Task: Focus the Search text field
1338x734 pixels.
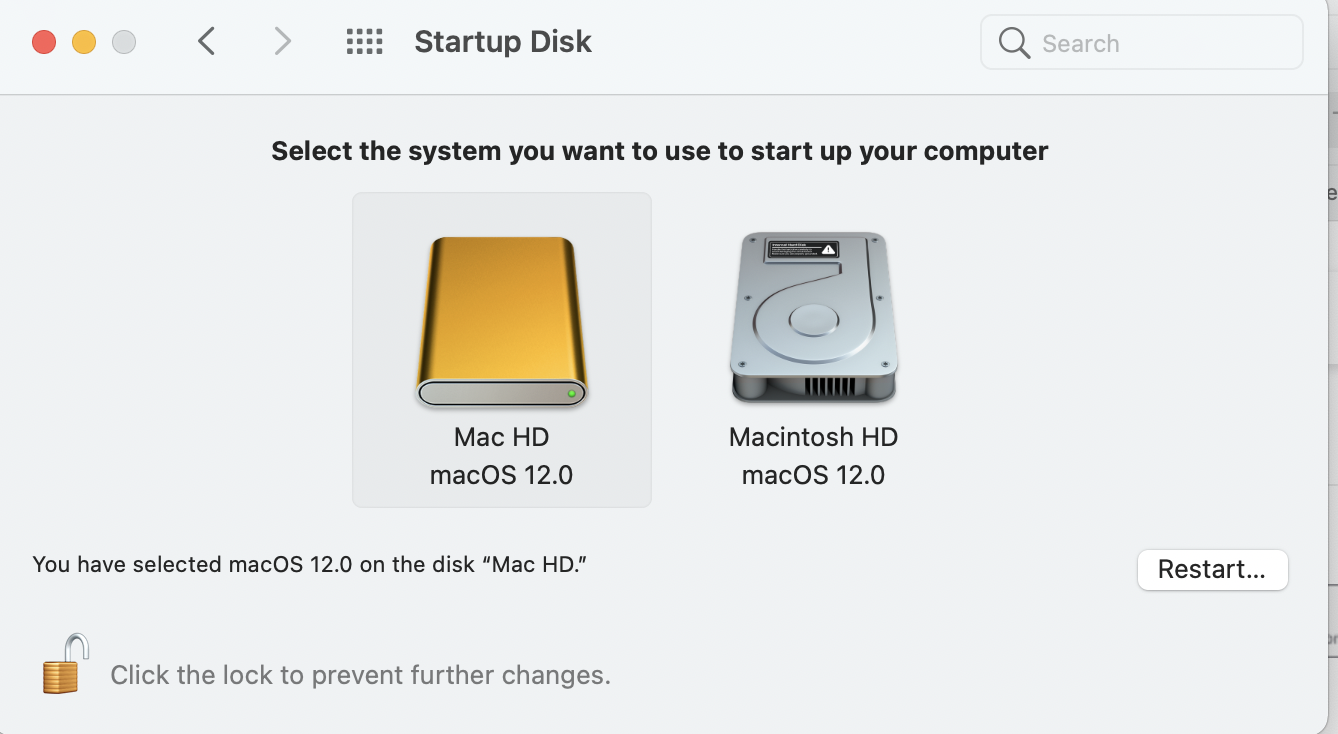Action: (1142, 43)
